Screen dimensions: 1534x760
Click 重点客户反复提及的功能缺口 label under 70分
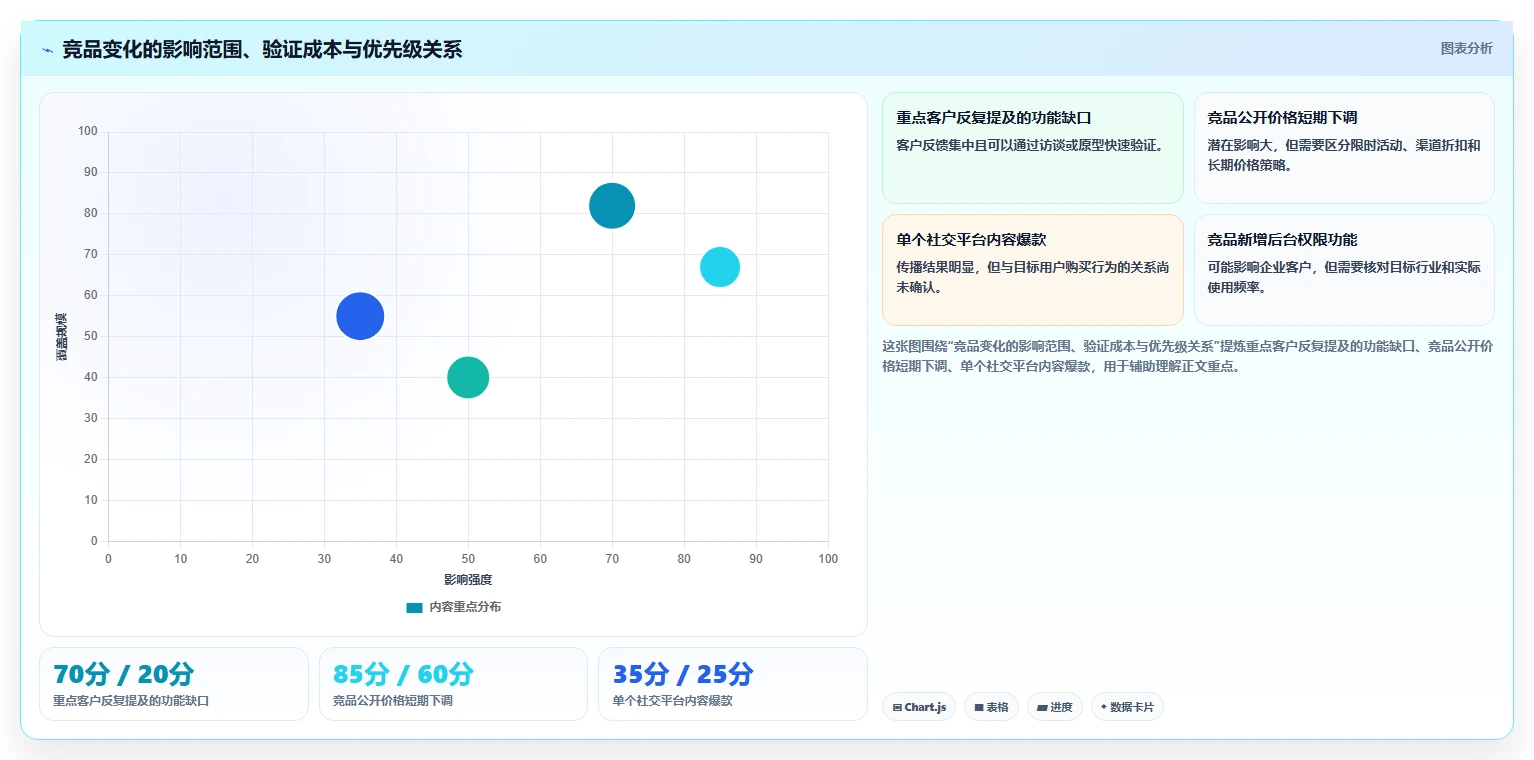coord(131,701)
